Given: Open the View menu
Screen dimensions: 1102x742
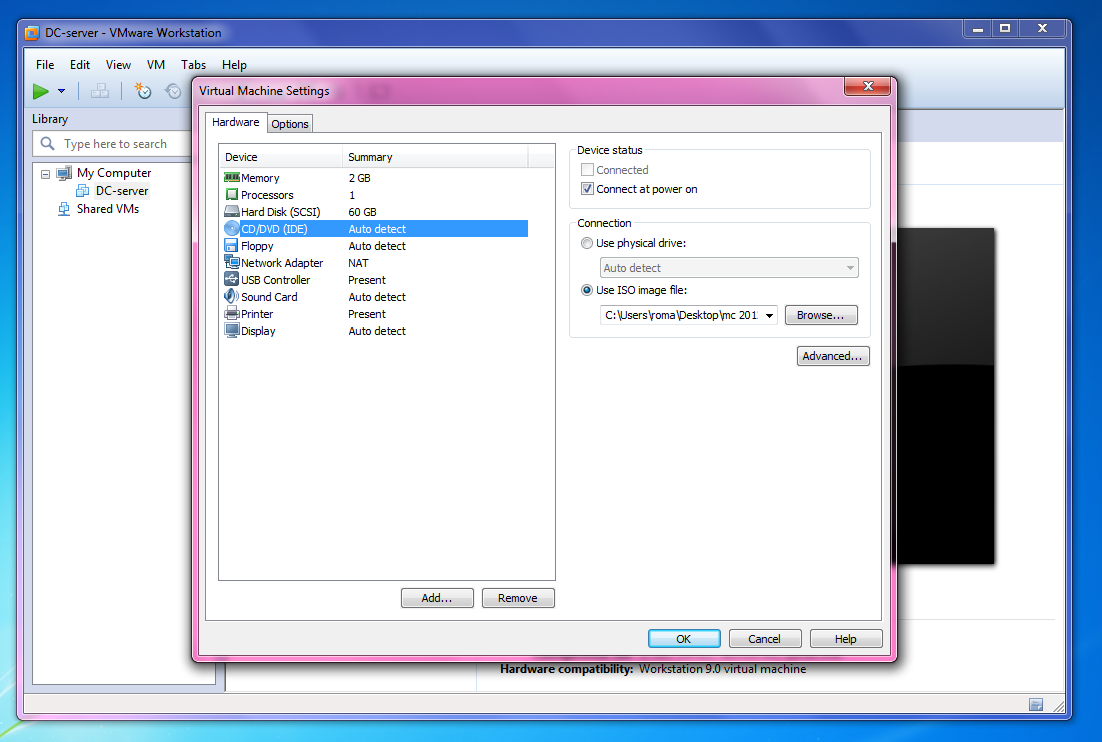Looking at the screenshot, I should (118, 65).
